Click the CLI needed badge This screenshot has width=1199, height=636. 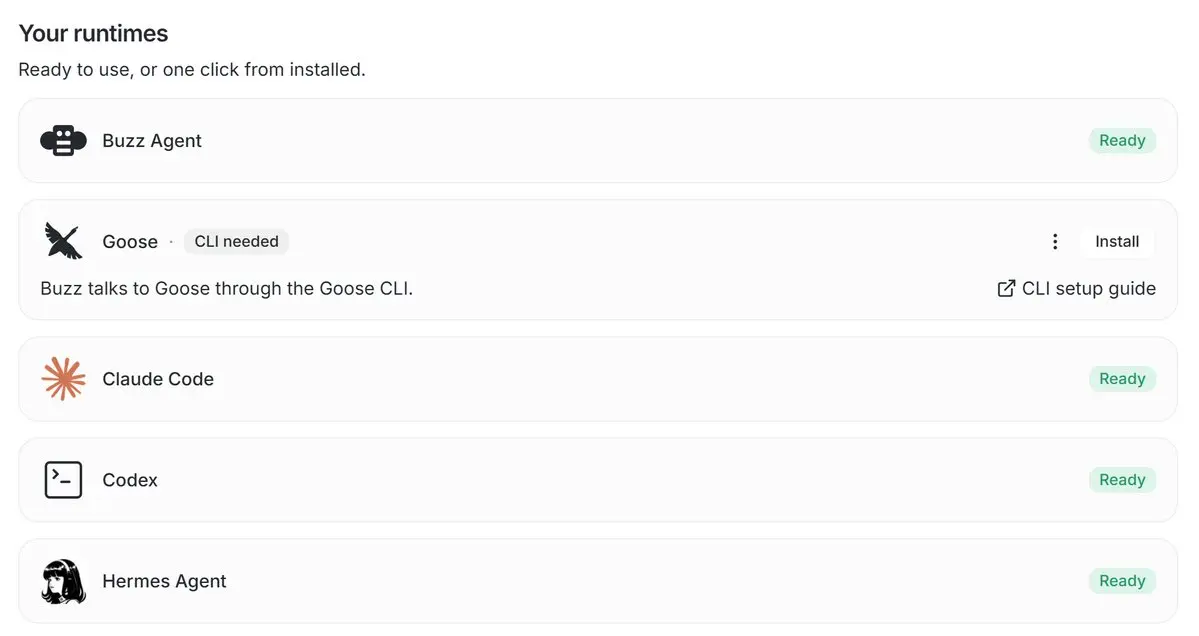click(x=236, y=242)
